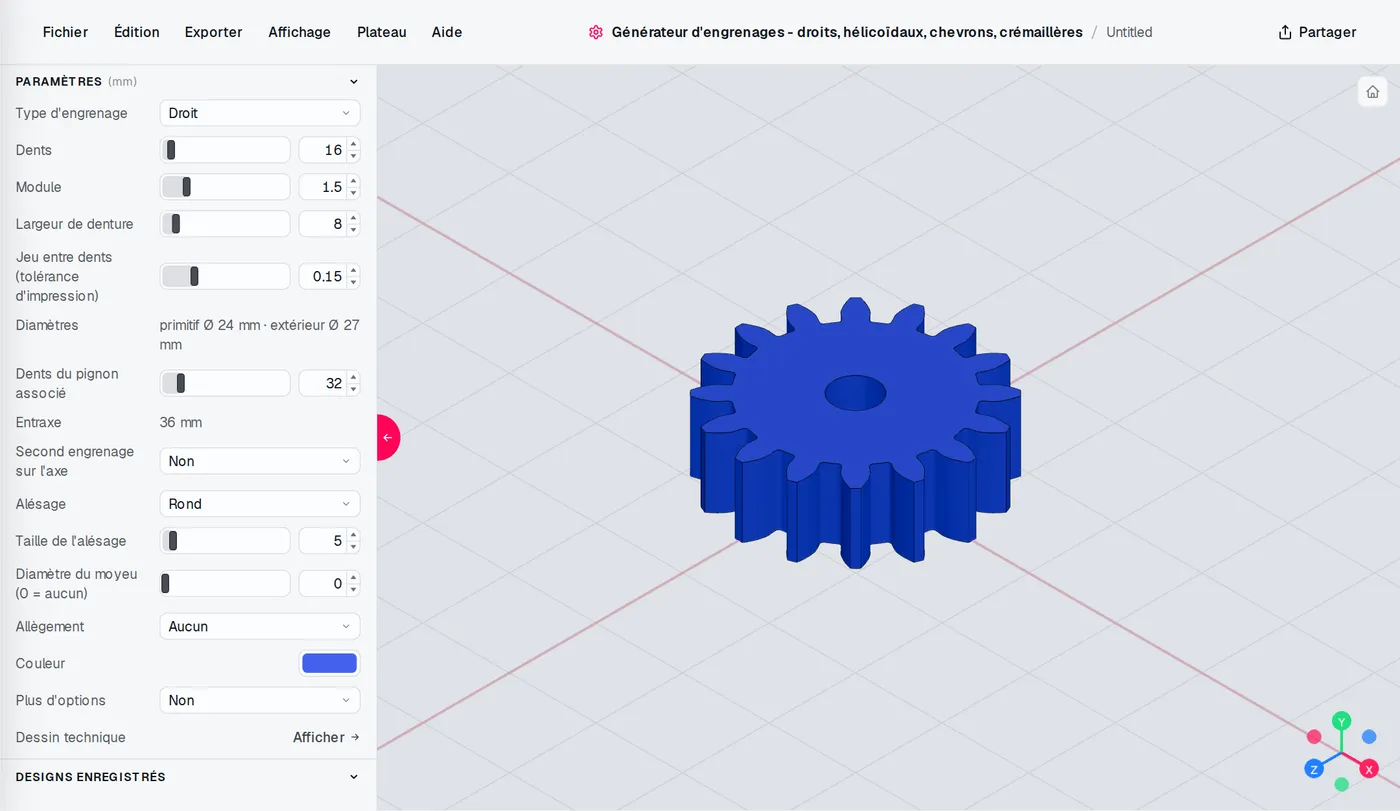Select the green Y axis on gizmo
Viewport: 1400px width, 811px height.
pyautogui.click(x=1342, y=721)
